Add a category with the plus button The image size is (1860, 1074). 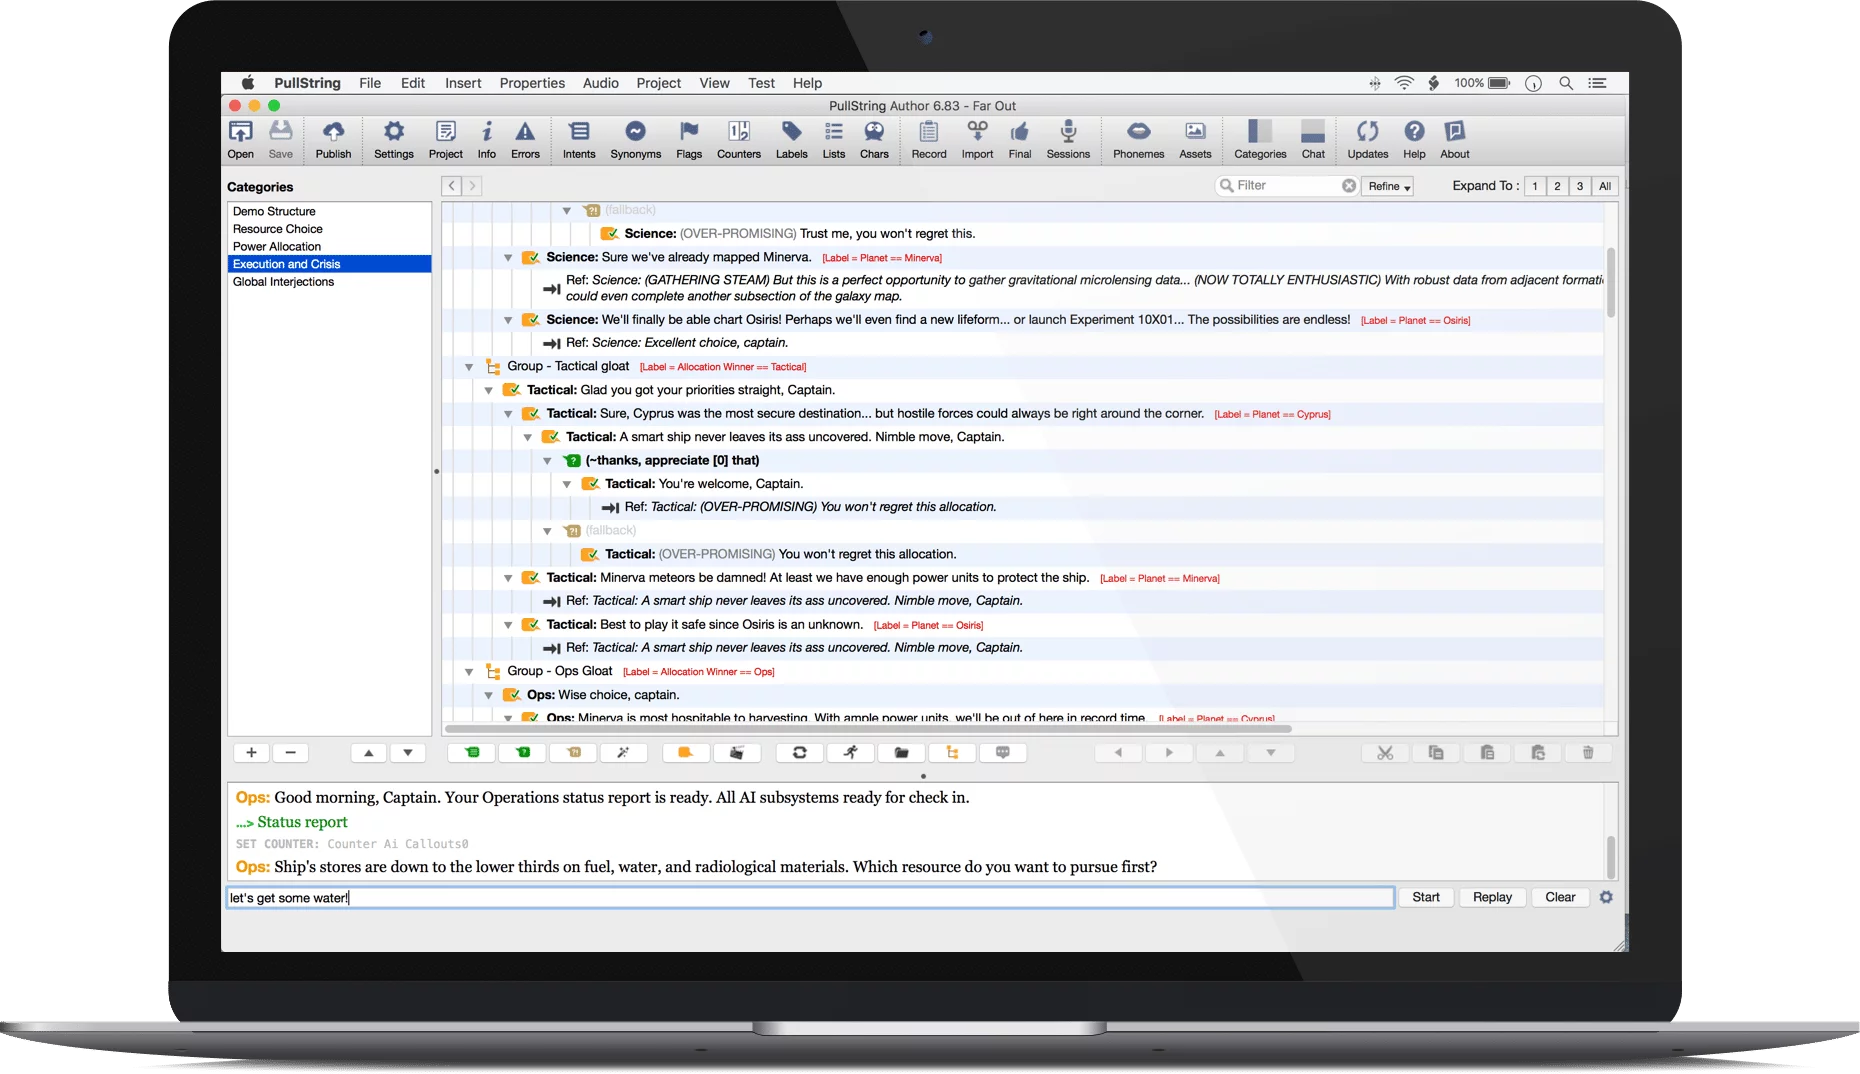[251, 753]
